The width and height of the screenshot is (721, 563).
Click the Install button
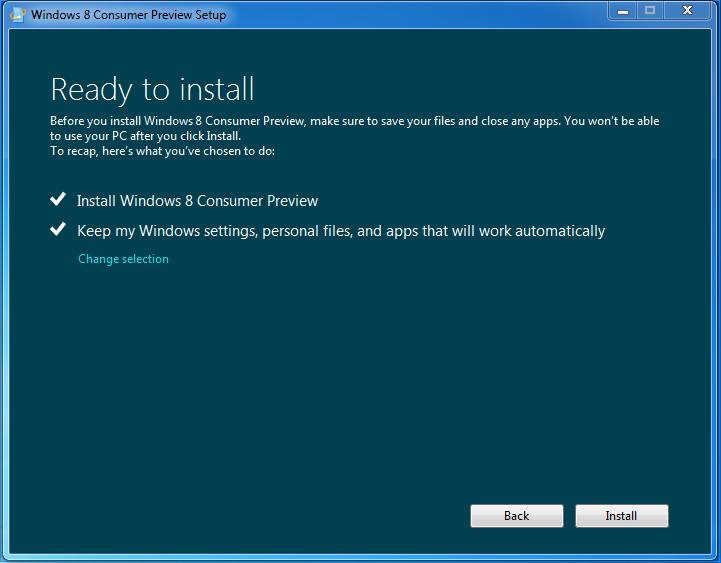621,516
